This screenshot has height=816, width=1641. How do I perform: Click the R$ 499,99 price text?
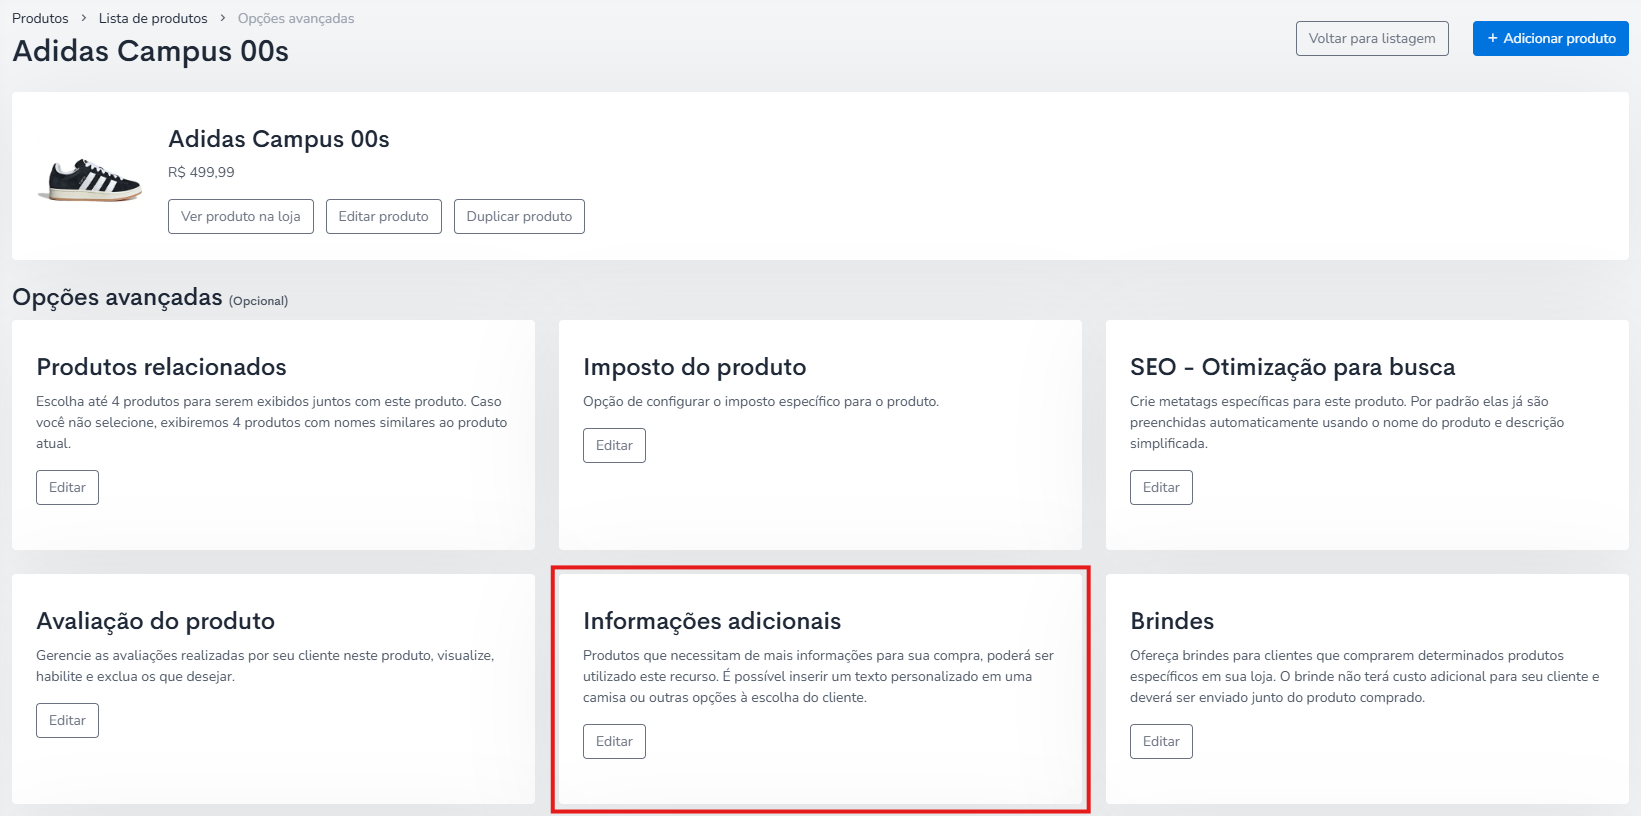point(201,172)
